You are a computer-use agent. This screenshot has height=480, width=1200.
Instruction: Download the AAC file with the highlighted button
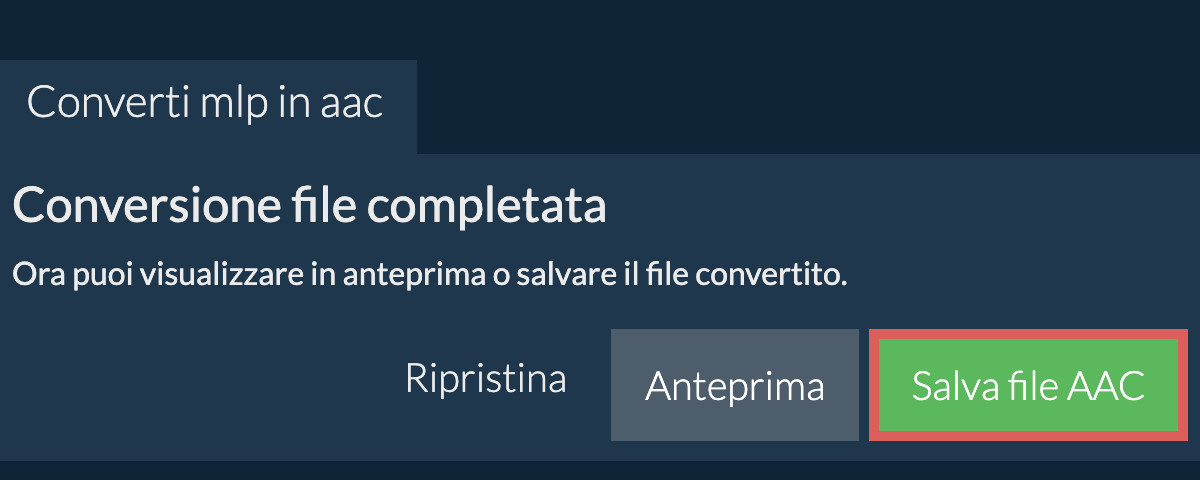(x=1028, y=385)
